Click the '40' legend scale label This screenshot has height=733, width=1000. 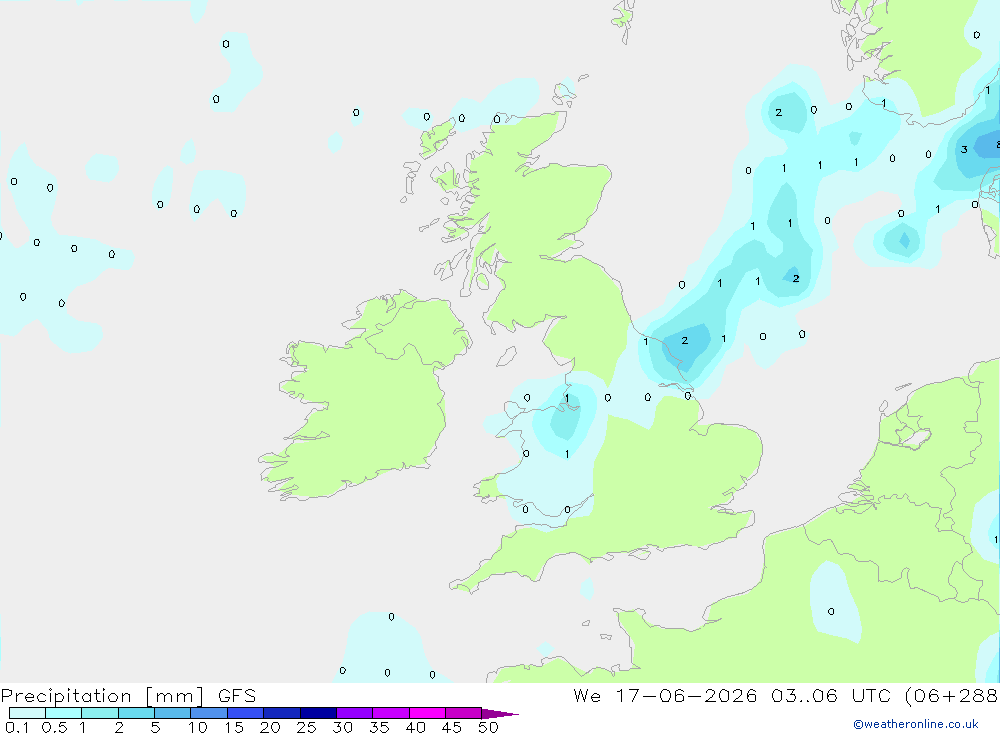click(415, 727)
